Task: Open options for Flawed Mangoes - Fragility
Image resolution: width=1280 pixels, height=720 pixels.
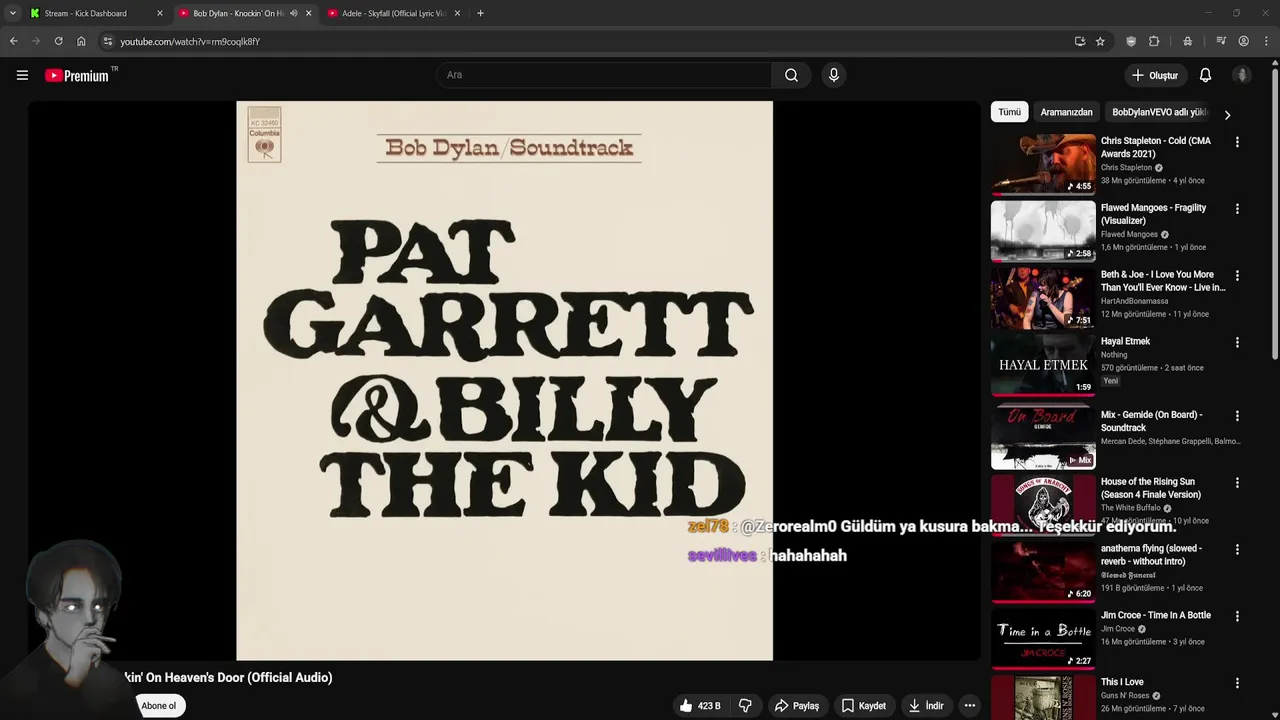Action: pyautogui.click(x=1237, y=209)
